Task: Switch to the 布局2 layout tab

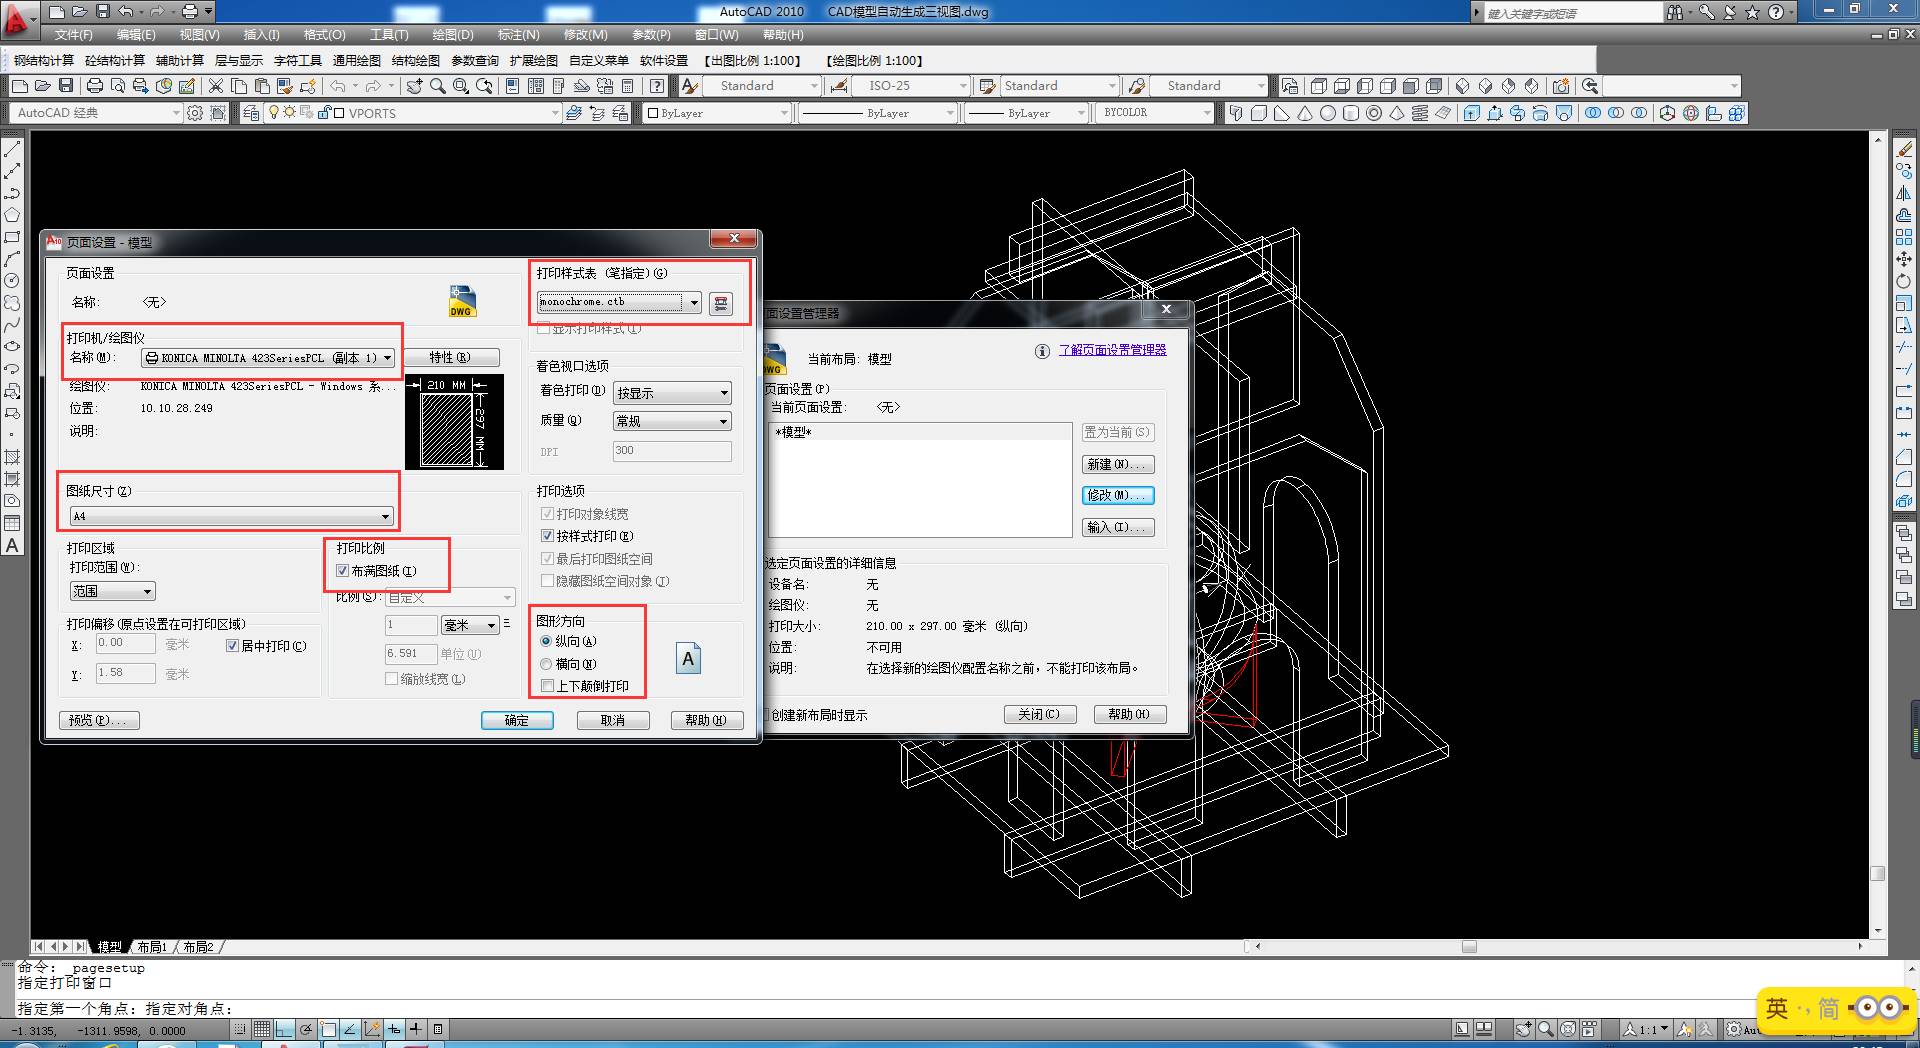Action: (198, 947)
